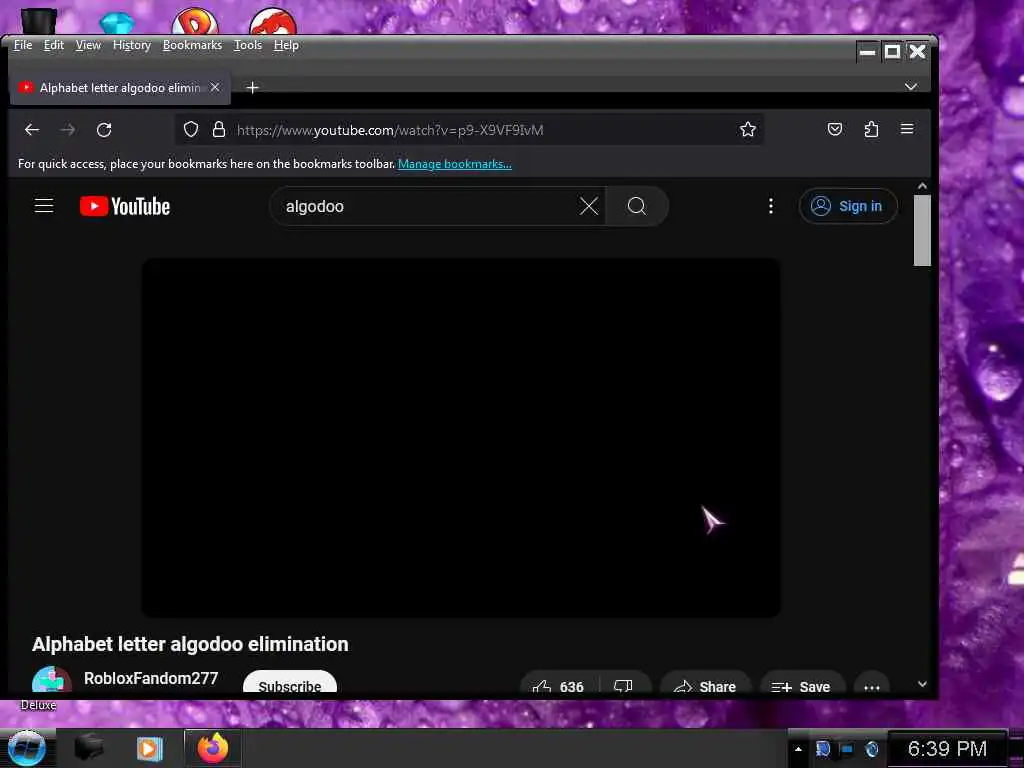Close the Alphabet letter algodoo tab
The width and height of the screenshot is (1024, 768).
coord(215,87)
